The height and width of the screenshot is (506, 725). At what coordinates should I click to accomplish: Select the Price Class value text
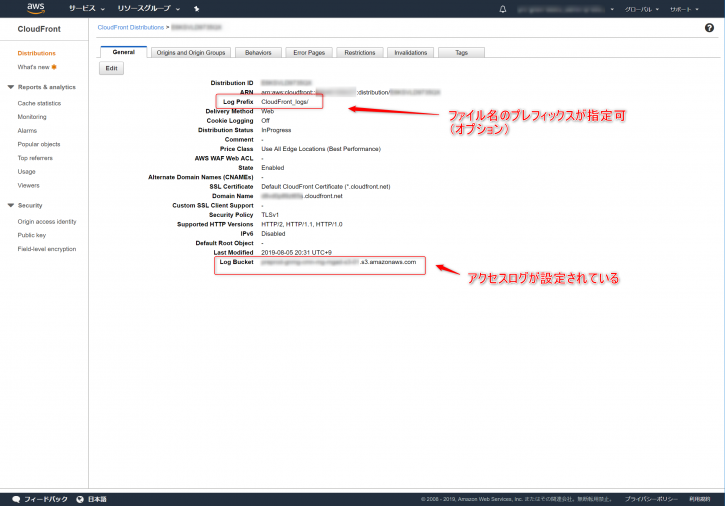tap(321, 149)
